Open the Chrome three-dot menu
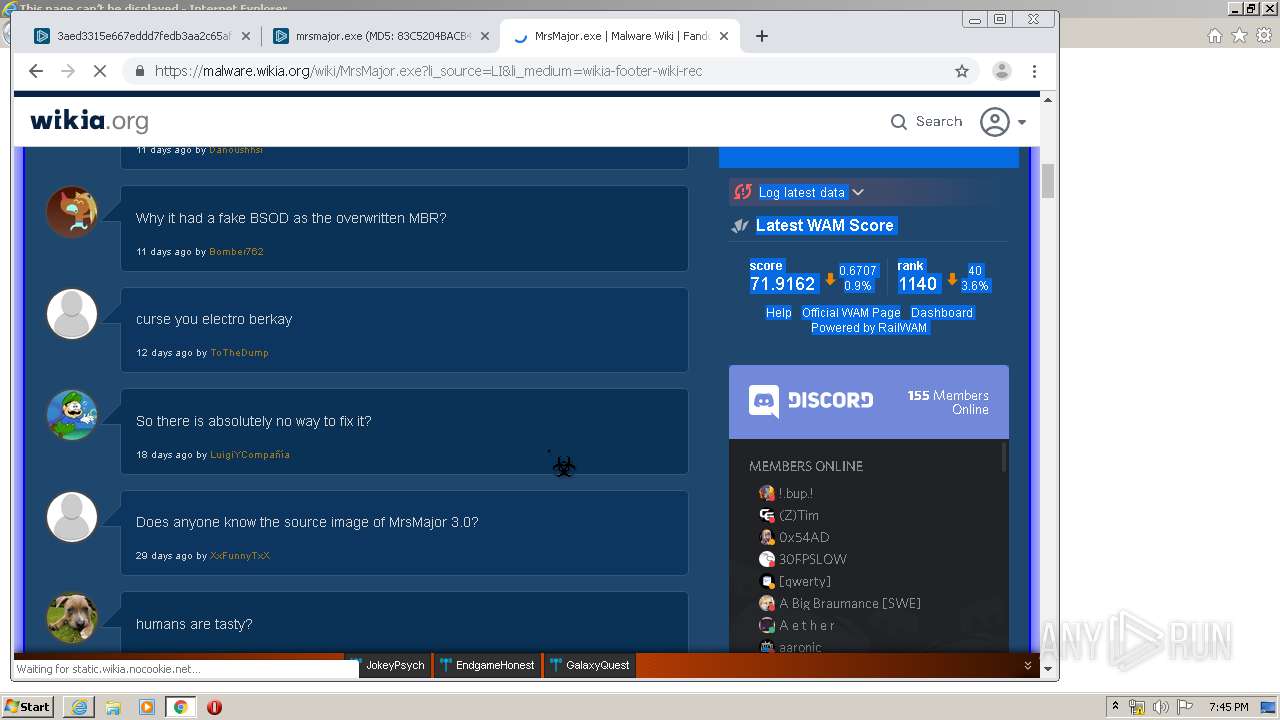Screen dimensions: 1280x720 [x=1035, y=71]
